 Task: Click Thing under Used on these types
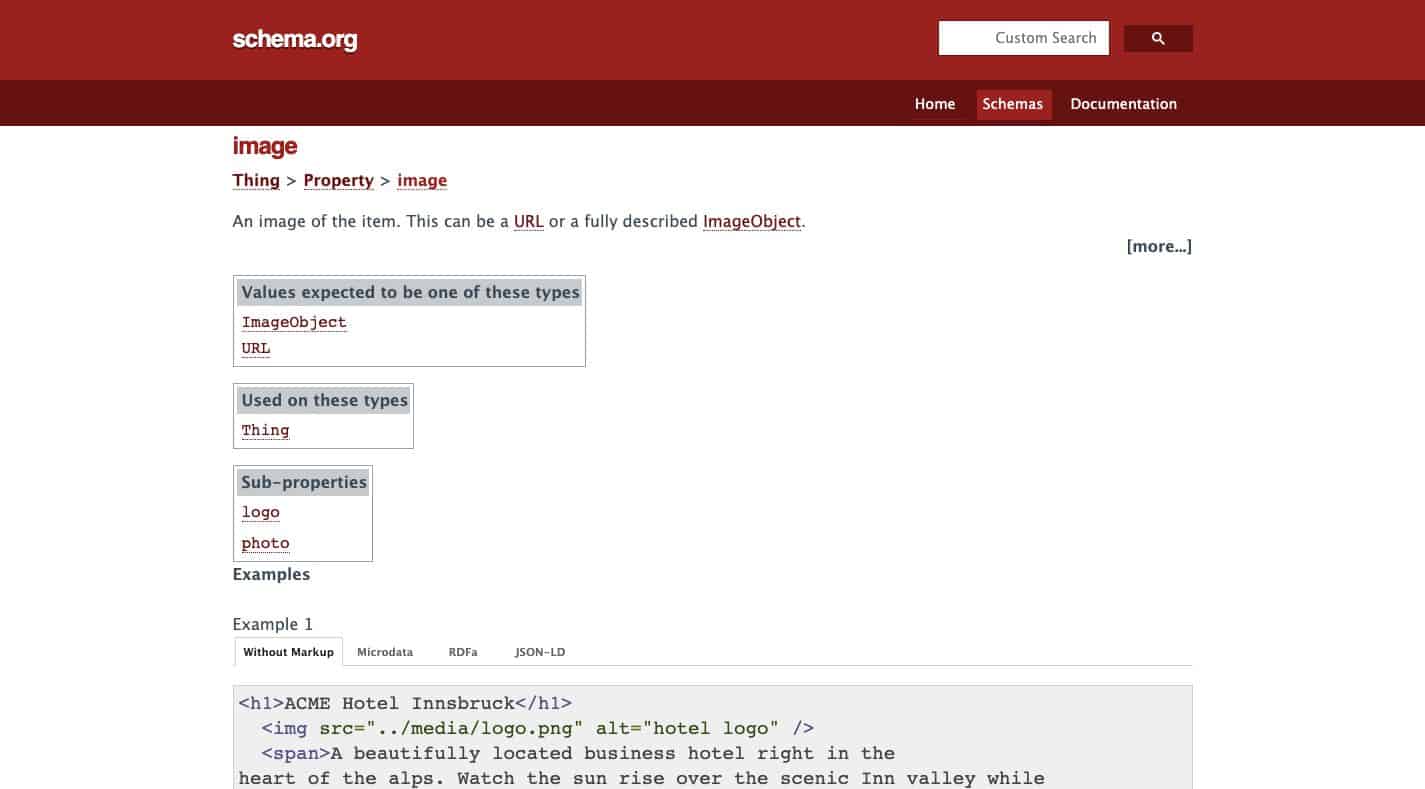pos(265,430)
